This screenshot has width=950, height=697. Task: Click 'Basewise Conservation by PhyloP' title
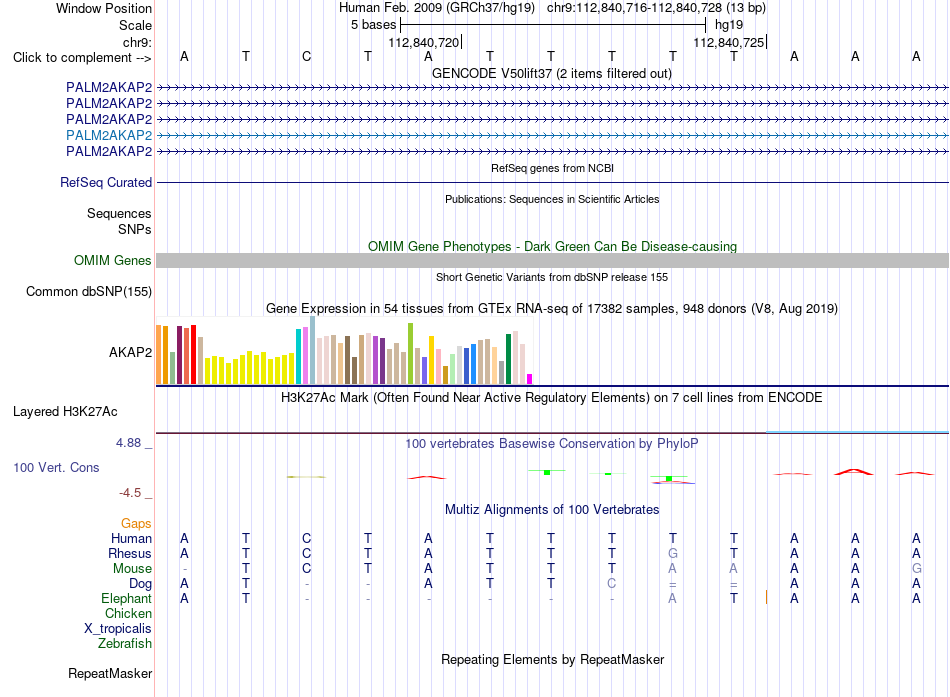point(552,444)
